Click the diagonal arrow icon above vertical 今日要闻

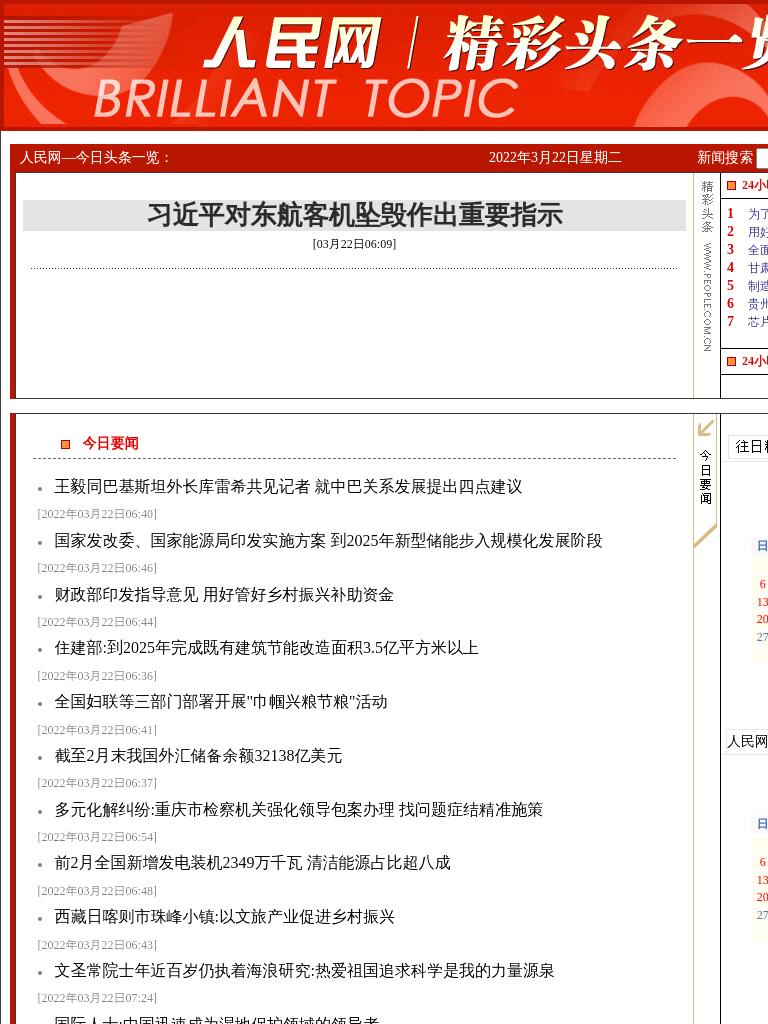[705, 428]
